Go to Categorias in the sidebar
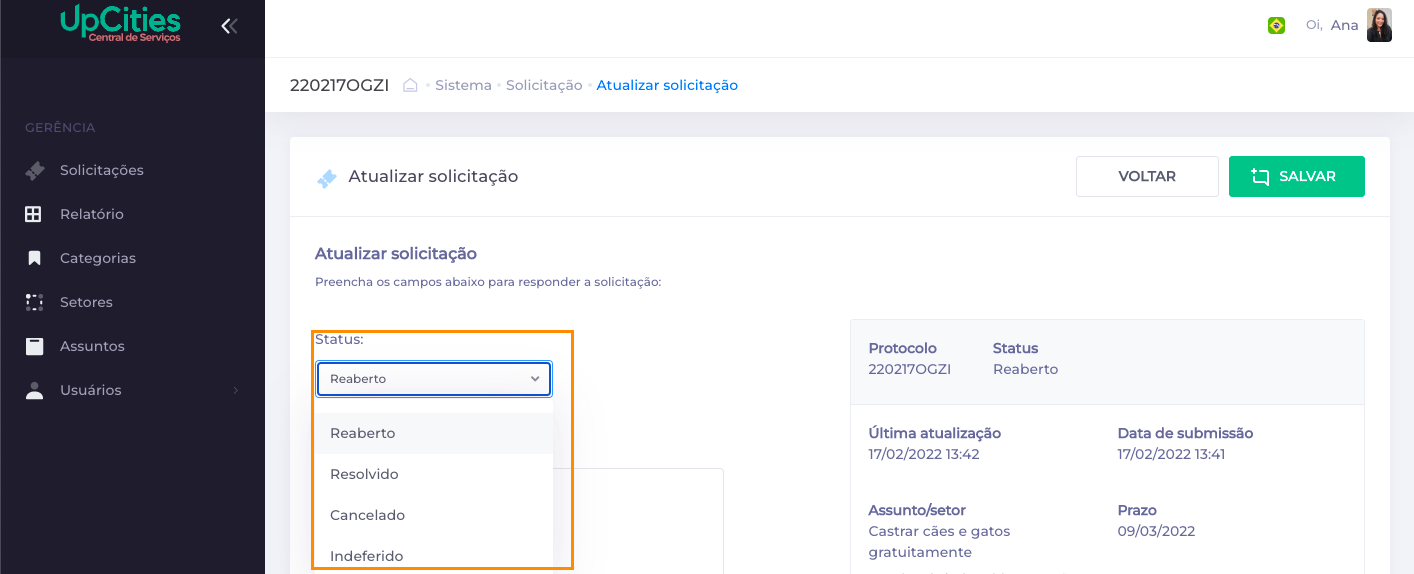Viewport: 1414px width, 574px height. point(98,258)
